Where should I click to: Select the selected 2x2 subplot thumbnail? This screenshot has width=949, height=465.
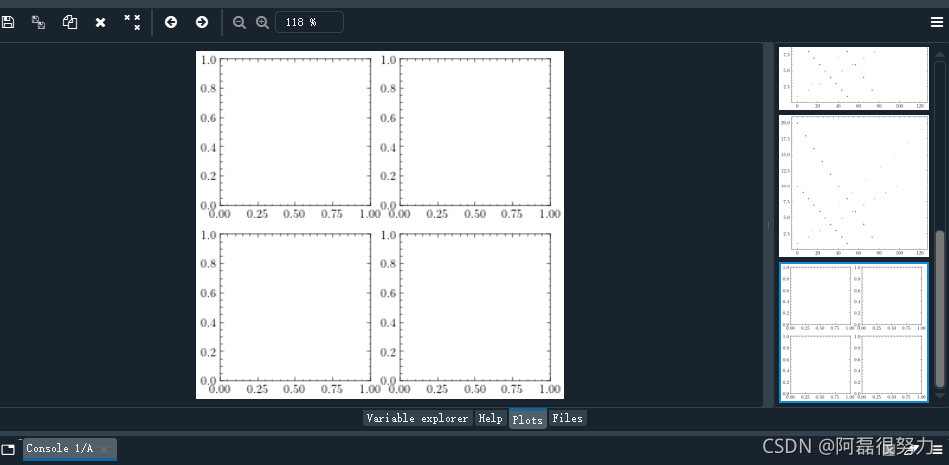pyautogui.click(x=854, y=332)
